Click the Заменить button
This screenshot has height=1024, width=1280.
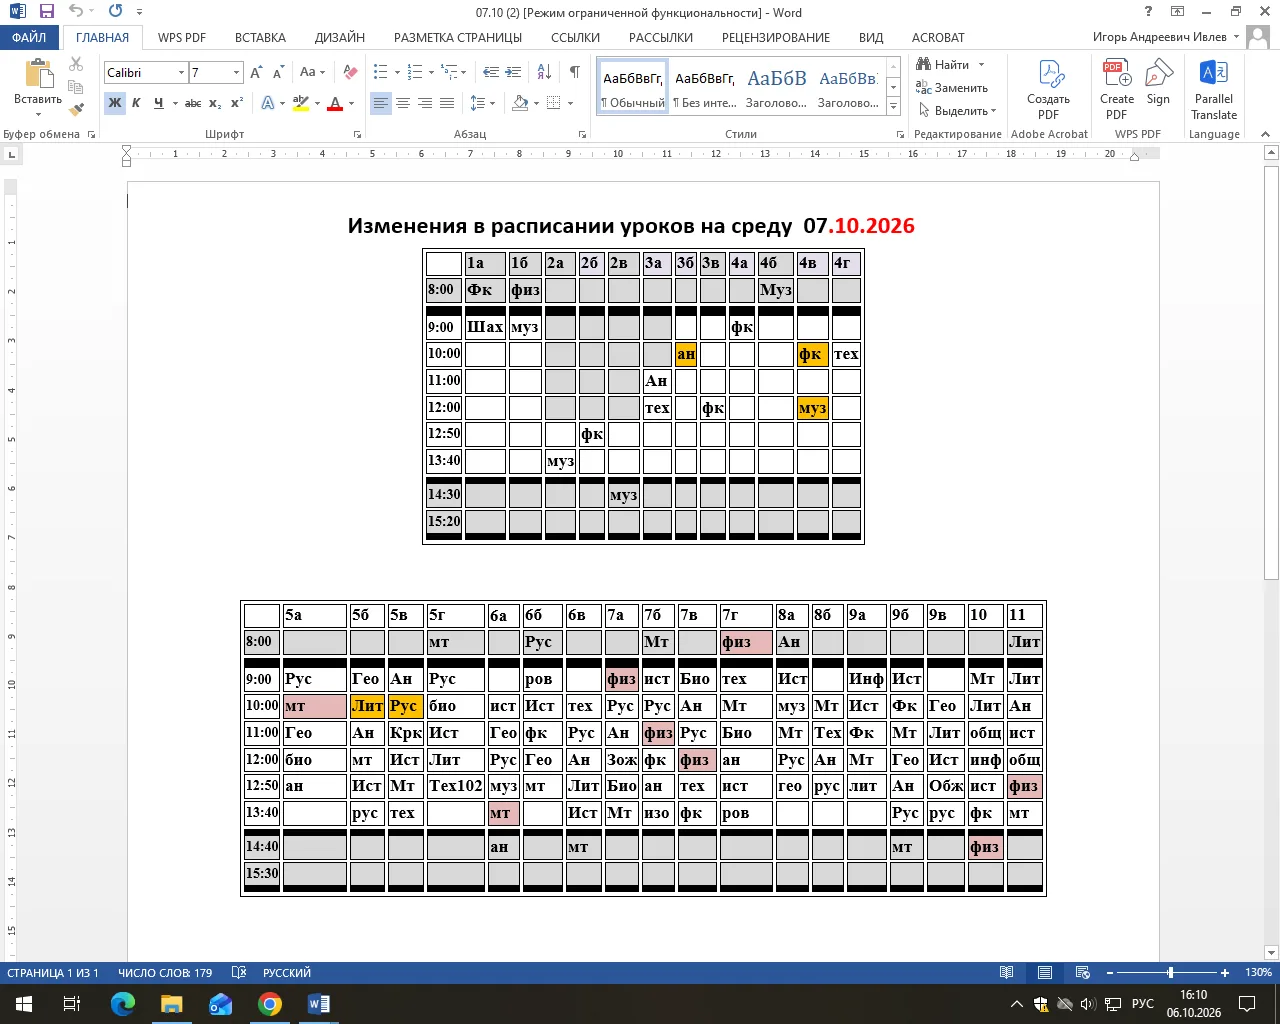(x=952, y=88)
